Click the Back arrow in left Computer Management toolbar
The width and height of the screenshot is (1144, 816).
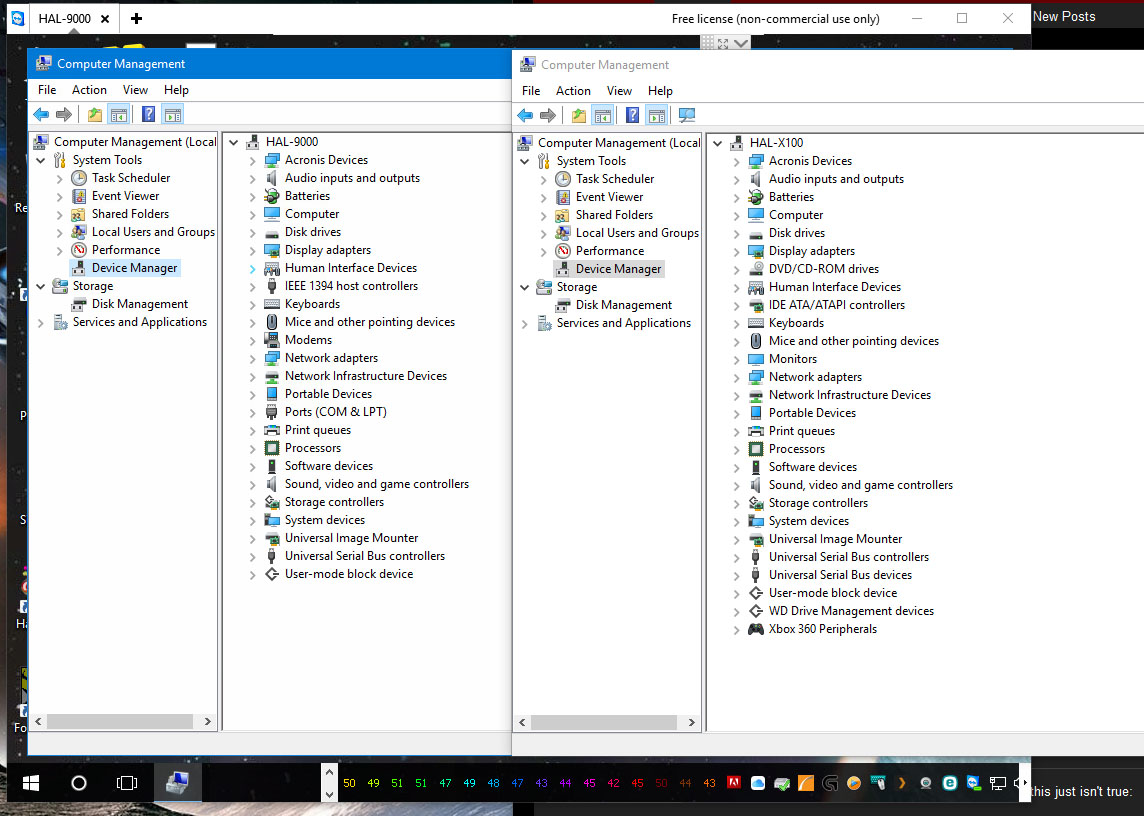[x=42, y=115]
